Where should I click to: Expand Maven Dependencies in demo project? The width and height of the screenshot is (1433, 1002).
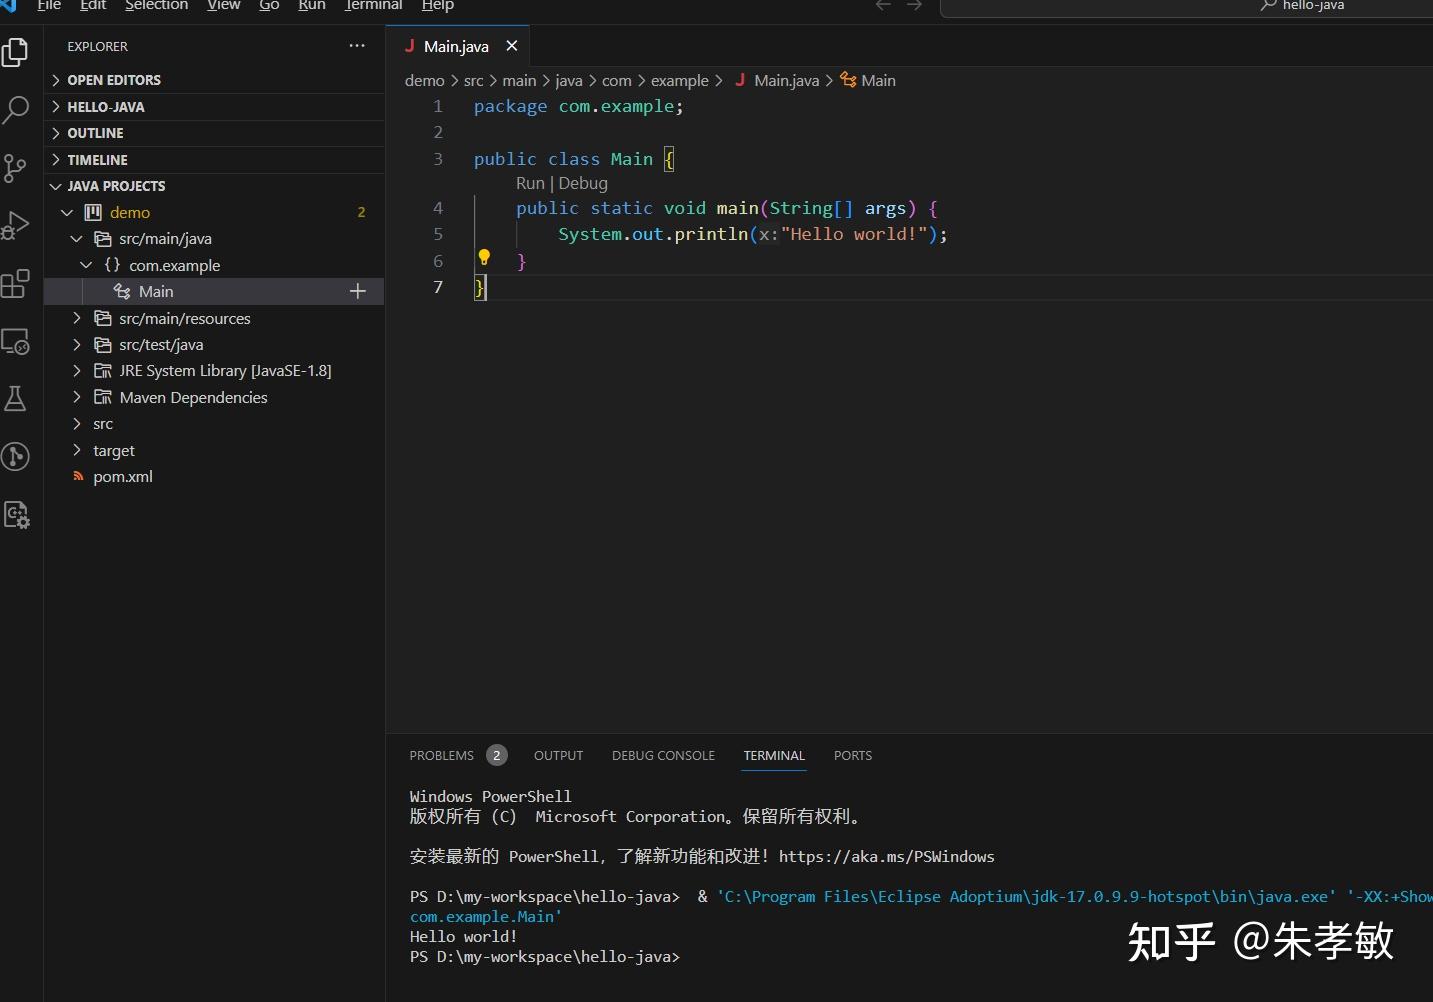pos(77,397)
